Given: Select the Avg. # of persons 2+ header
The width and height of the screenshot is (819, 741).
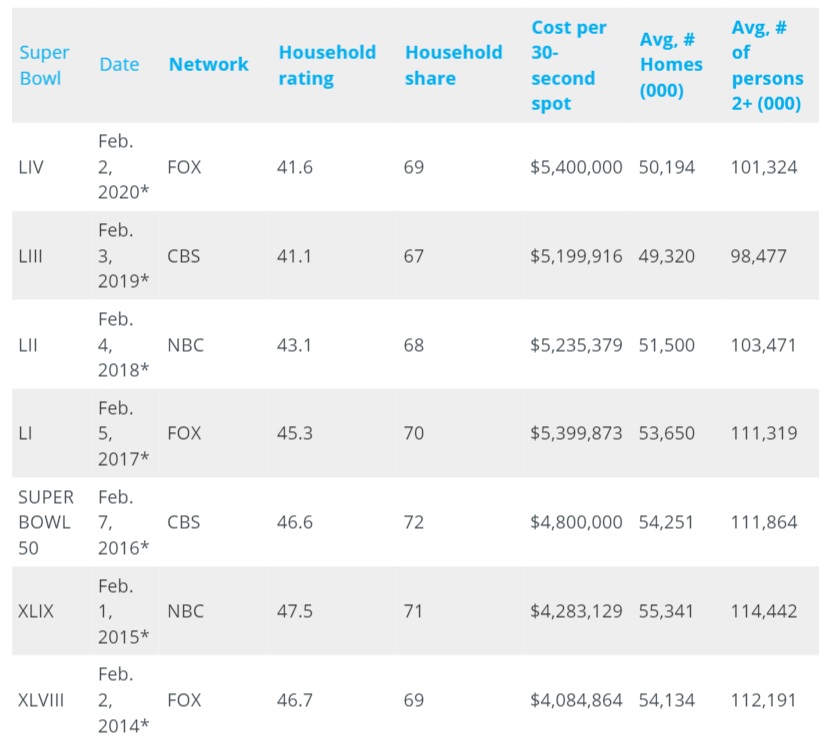Looking at the screenshot, I should coord(767,65).
